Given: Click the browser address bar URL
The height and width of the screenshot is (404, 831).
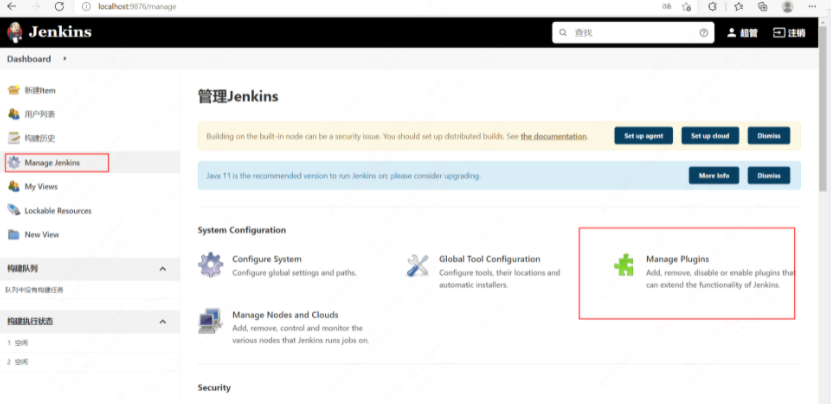Looking at the screenshot, I should [x=137, y=6].
